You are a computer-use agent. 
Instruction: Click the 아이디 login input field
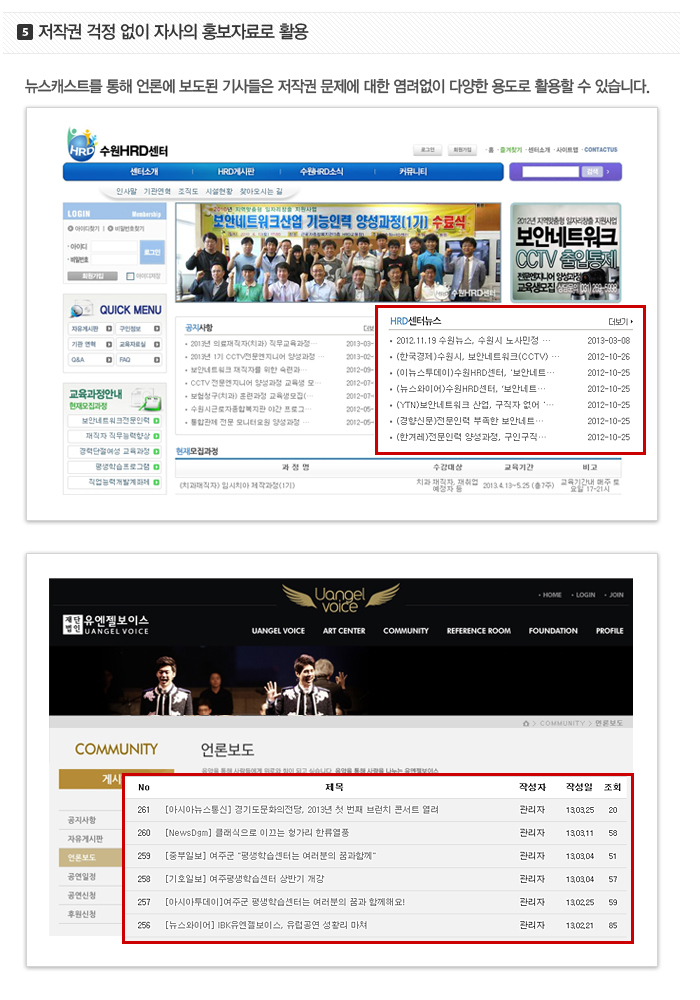tap(114, 246)
